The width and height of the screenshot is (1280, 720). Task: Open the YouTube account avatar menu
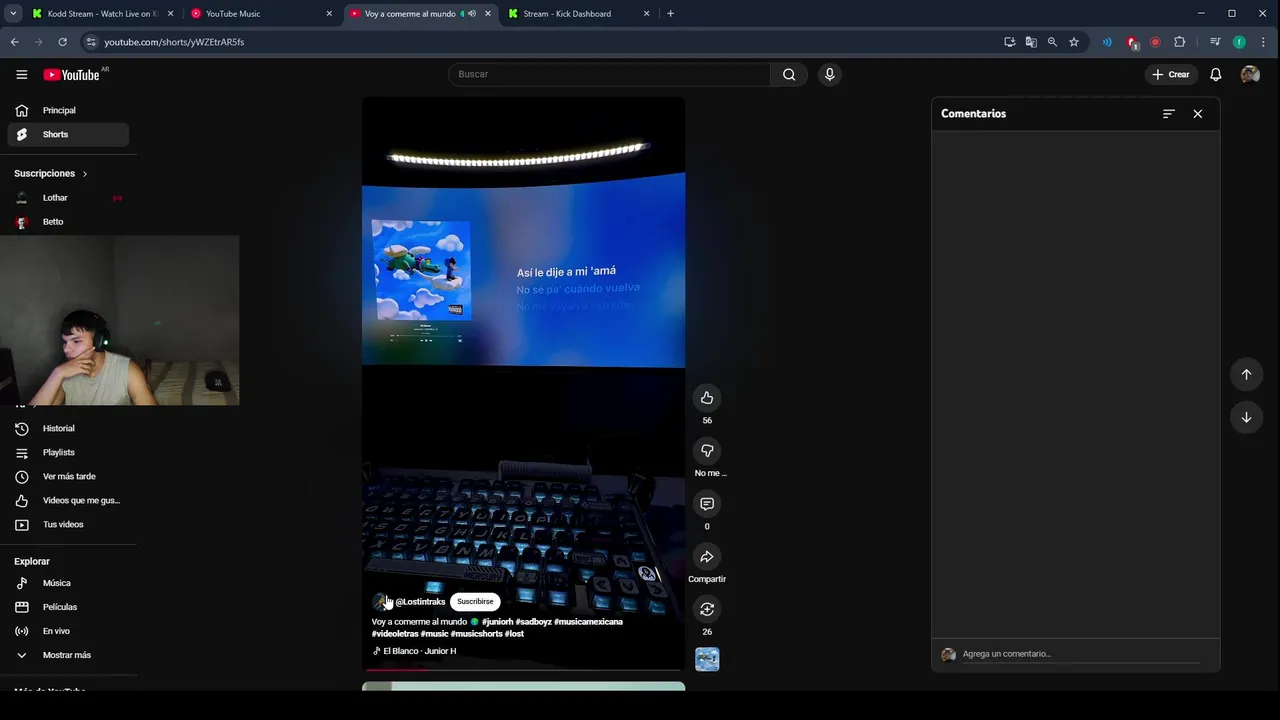pos(1250,74)
